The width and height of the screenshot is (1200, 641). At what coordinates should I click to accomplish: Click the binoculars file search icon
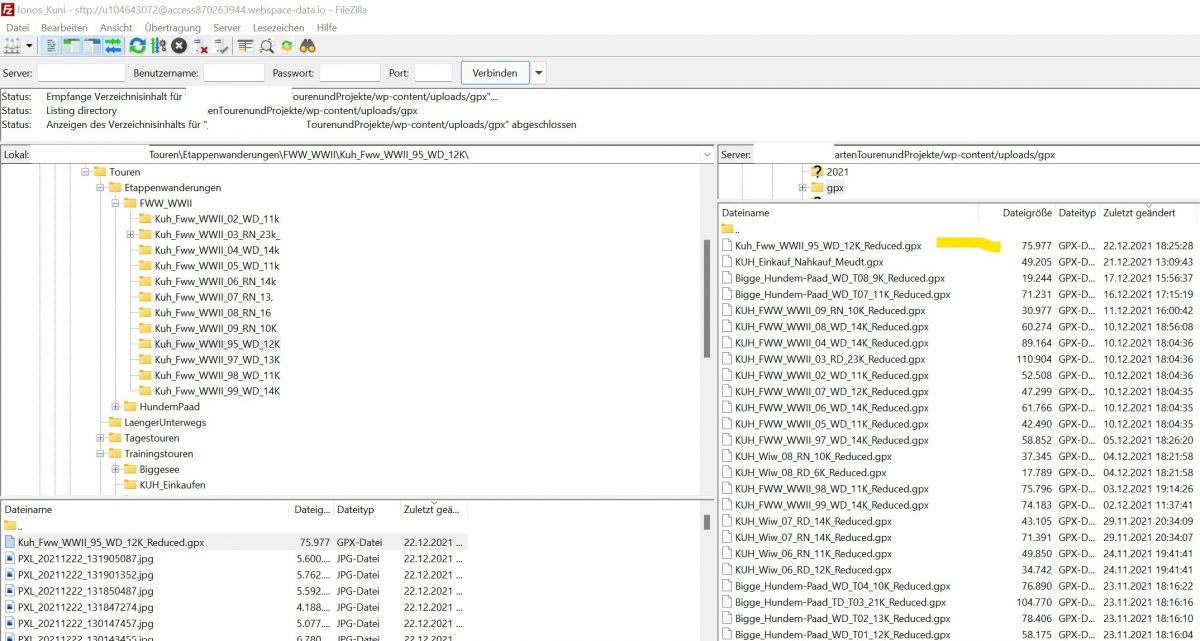click(308, 46)
